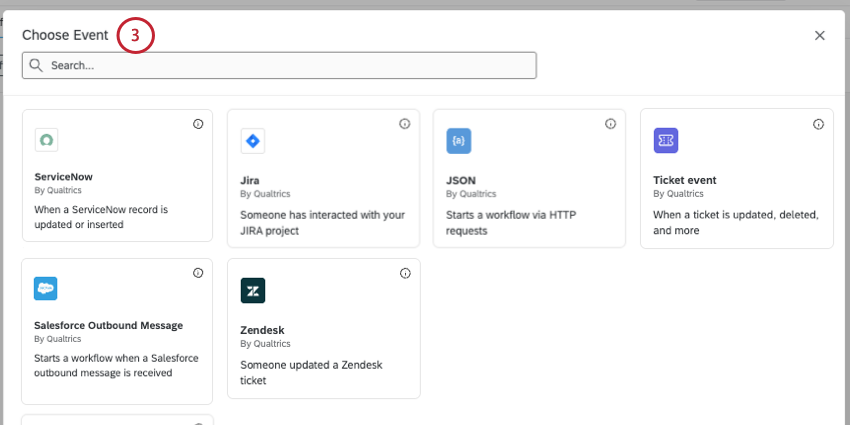The height and width of the screenshot is (425, 850).
Task: Select the JSON event title
Action: 461,181
